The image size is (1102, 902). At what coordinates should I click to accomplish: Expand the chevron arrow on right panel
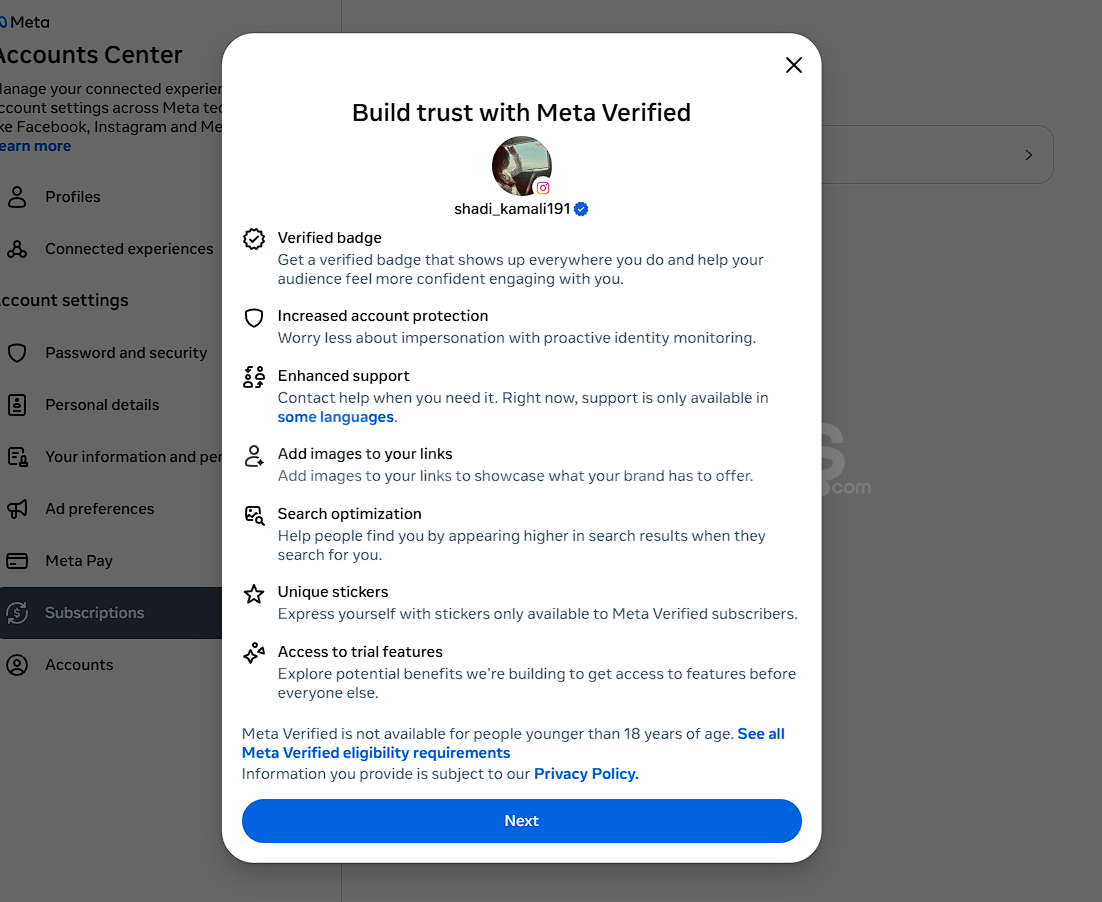point(1029,155)
